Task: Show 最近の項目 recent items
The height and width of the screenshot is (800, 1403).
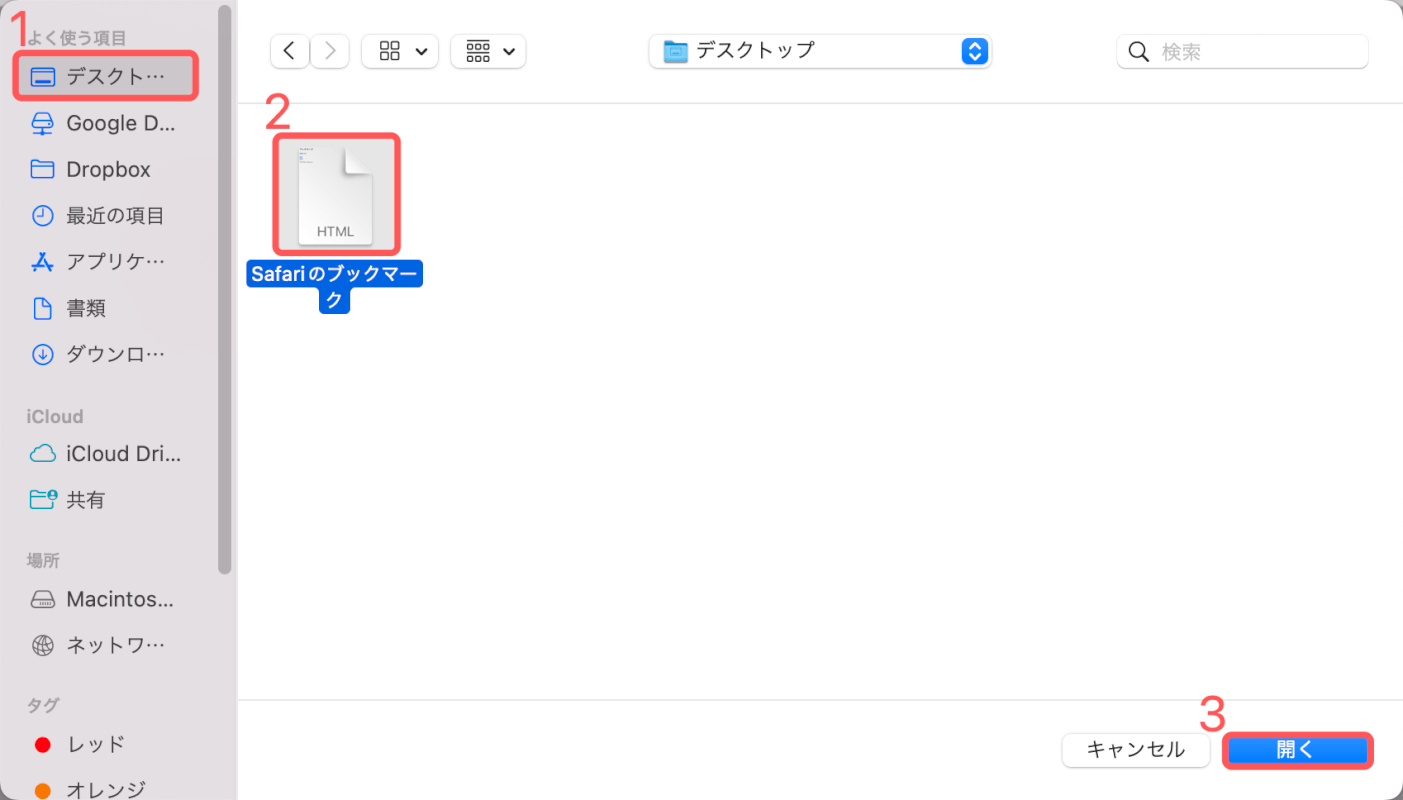Action: point(106,215)
